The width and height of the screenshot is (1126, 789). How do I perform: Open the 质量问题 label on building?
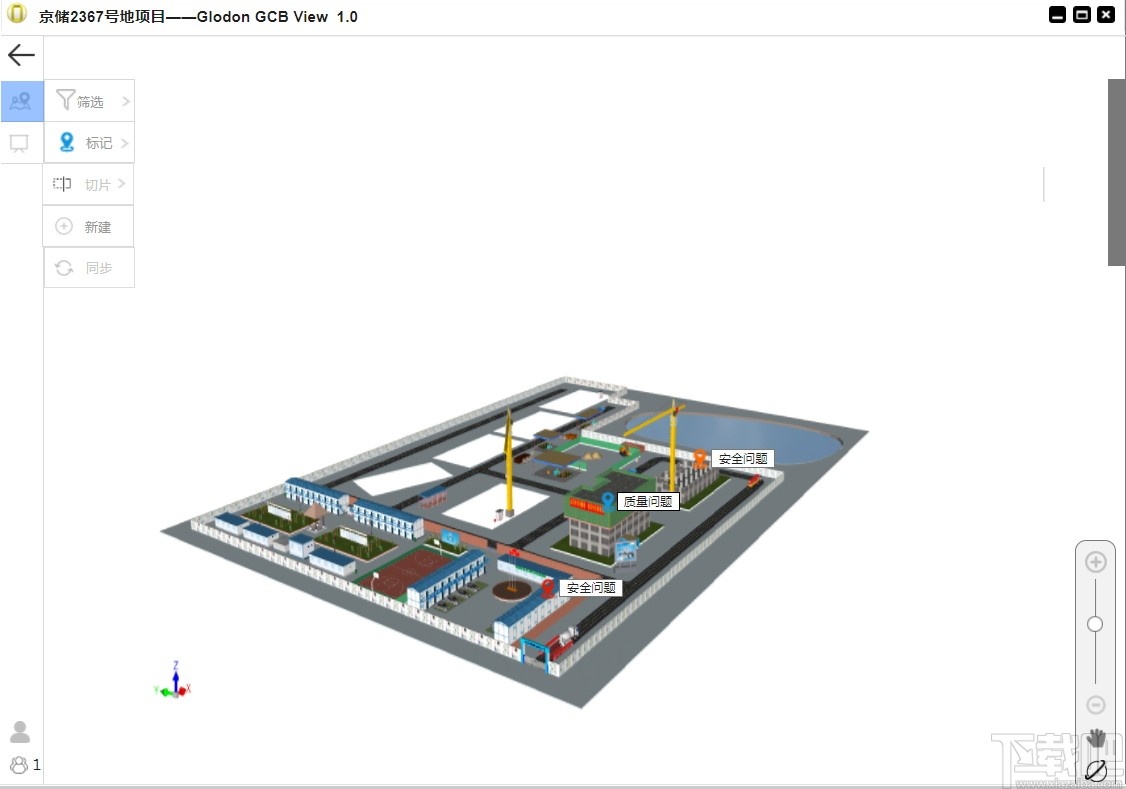(x=648, y=501)
